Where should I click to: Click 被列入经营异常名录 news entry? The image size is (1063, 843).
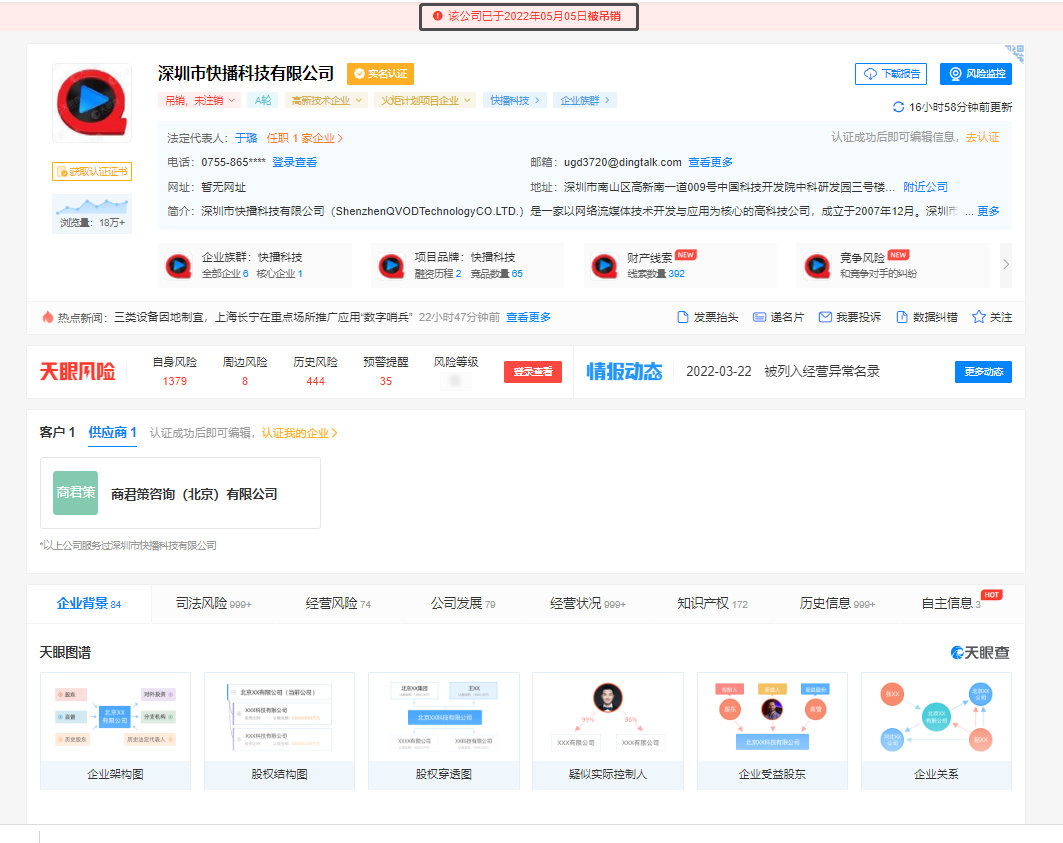point(822,372)
